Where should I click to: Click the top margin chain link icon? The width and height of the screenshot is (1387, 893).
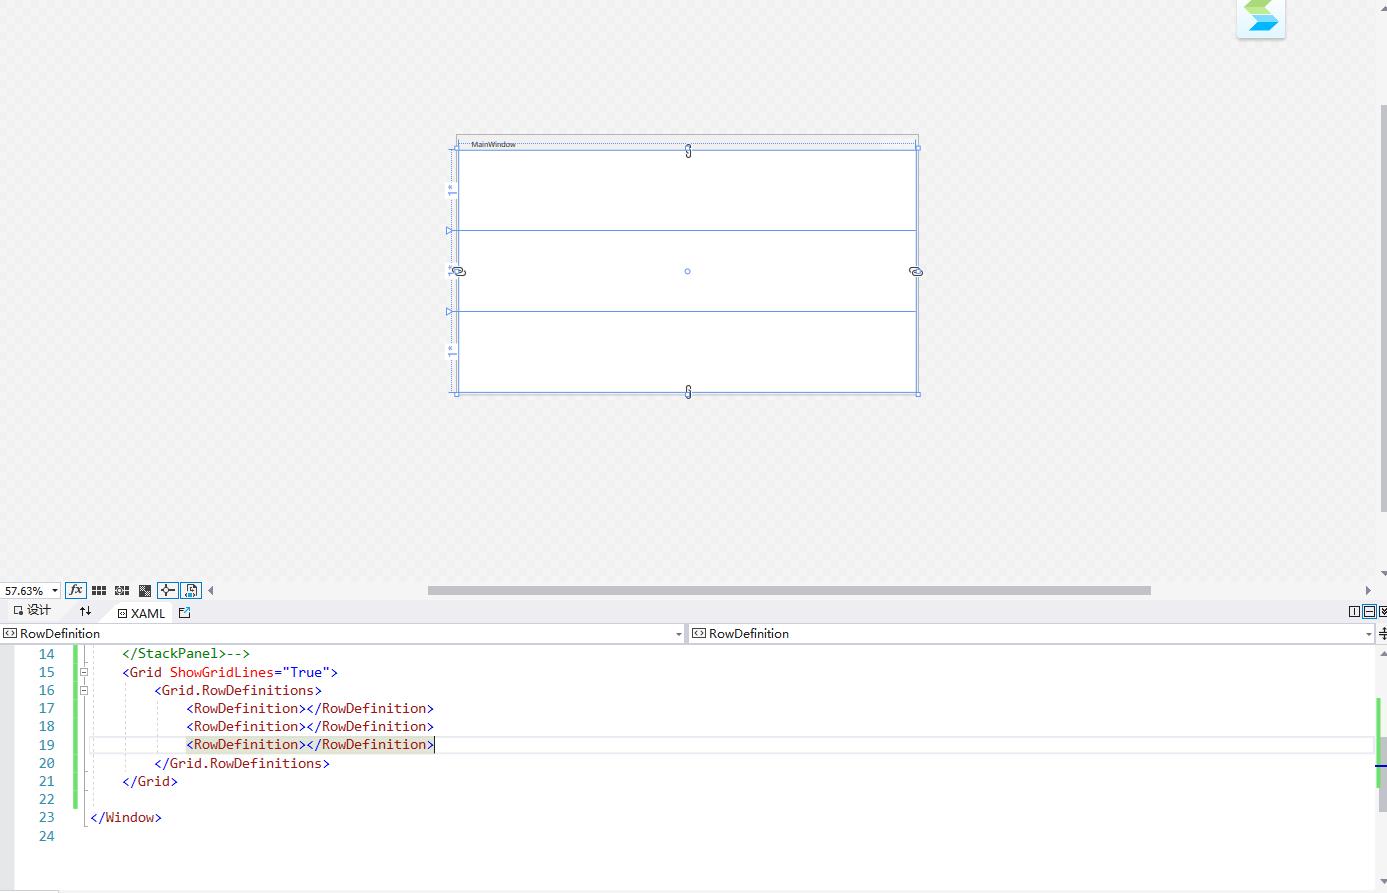coord(688,151)
